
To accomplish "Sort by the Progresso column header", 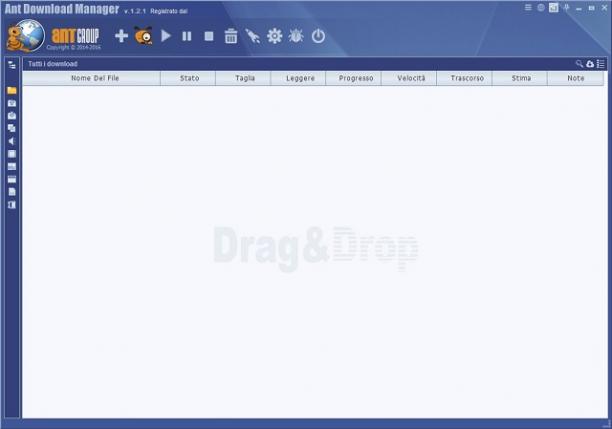I will 354,78.
